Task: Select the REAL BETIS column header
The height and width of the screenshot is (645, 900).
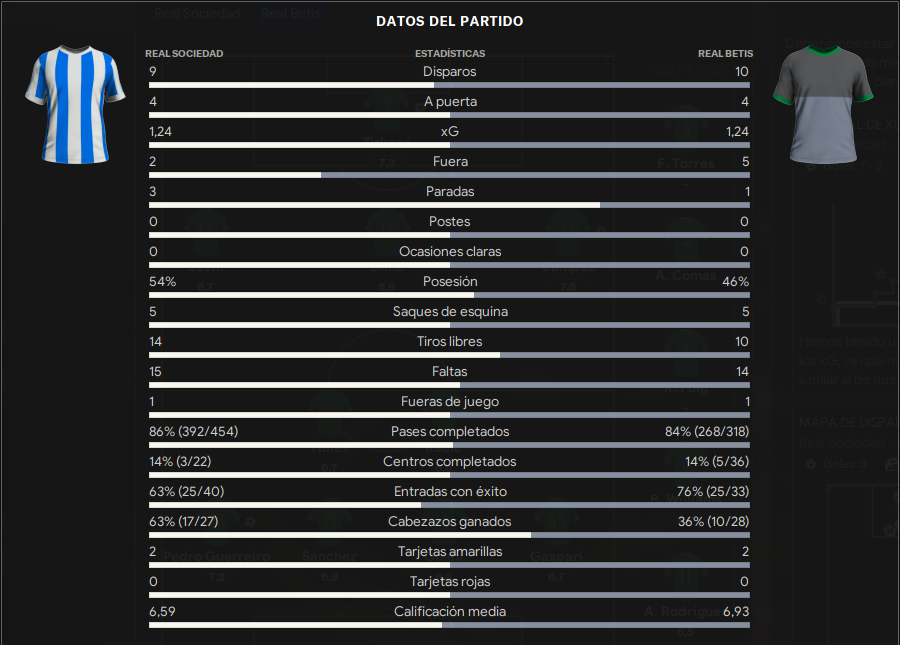Action: (726, 53)
